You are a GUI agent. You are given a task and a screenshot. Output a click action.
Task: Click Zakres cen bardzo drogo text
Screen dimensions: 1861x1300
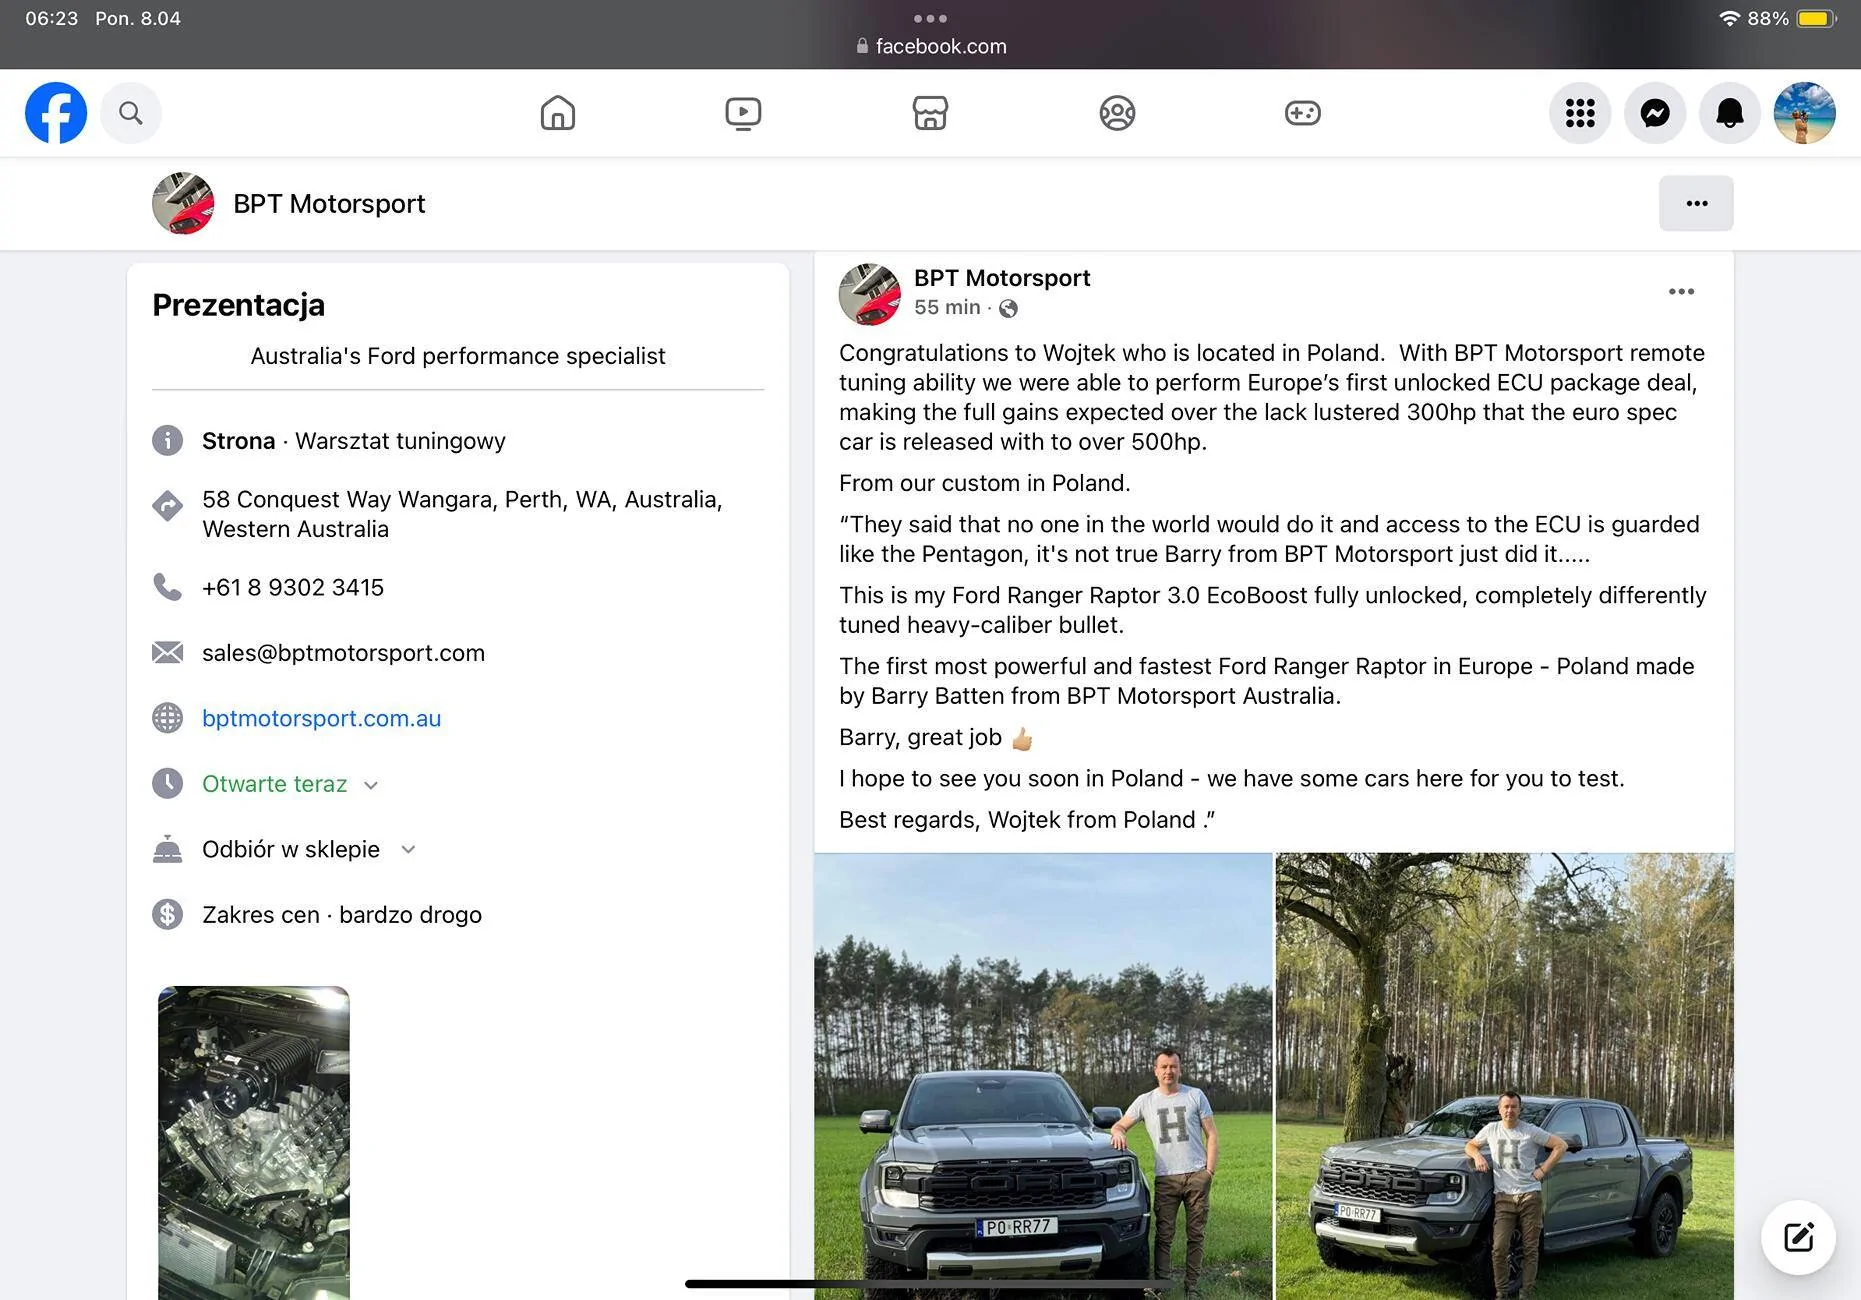tap(342, 915)
